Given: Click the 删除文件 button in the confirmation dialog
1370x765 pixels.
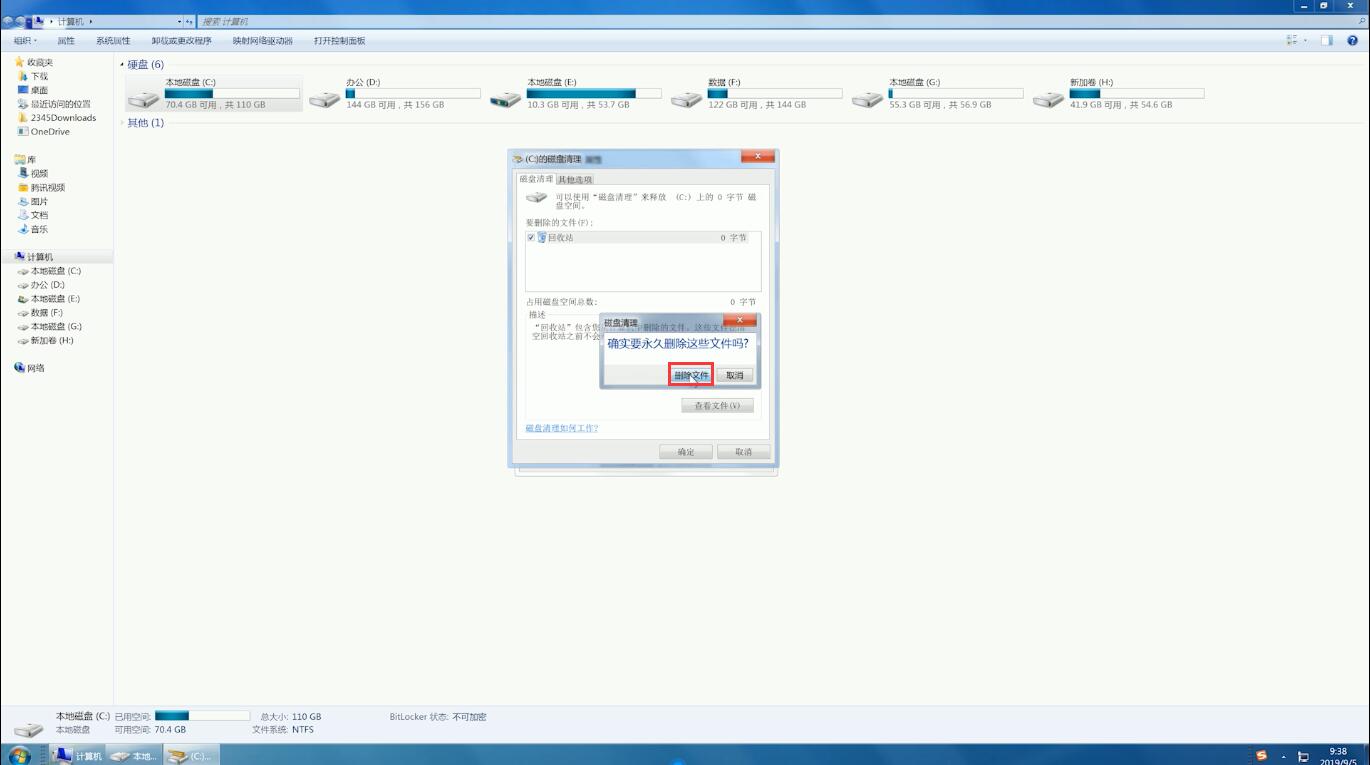Looking at the screenshot, I should tap(691, 375).
